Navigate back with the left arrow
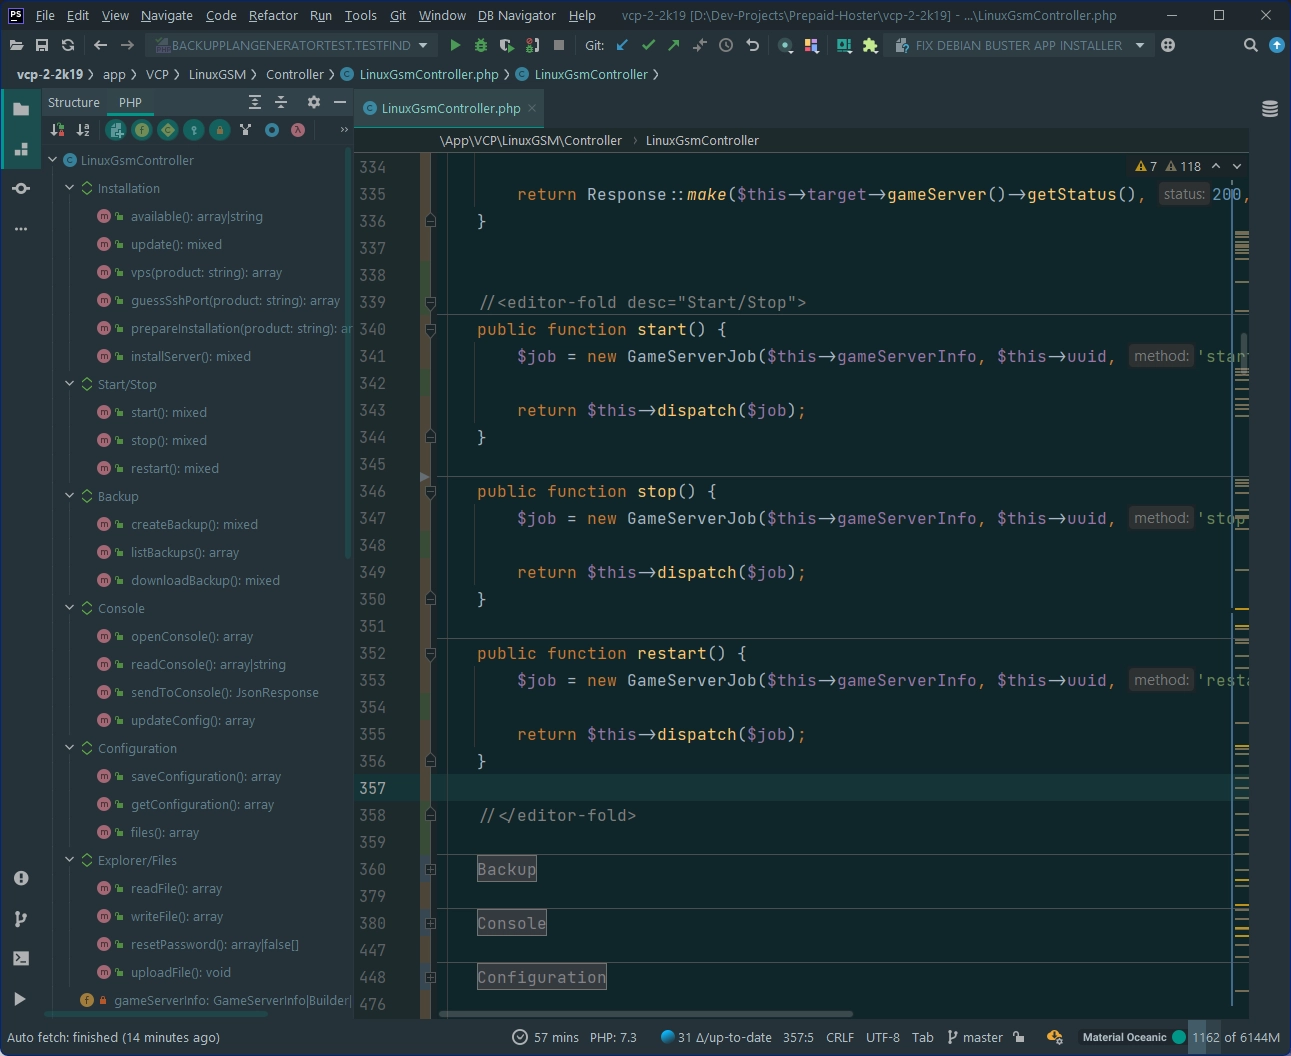Image resolution: width=1291 pixels, height=1056 pixels. click(100, 45)
